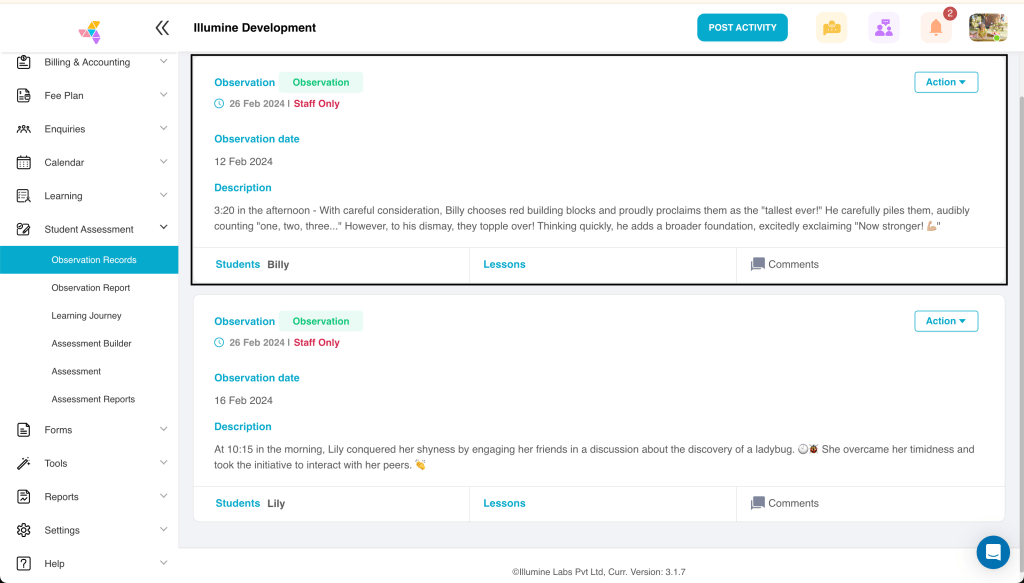Image resolution: width=1024 pixels, height=583 pixels.
Task: Click the Enquiries people icon
Action: click(x=24, y=129)
